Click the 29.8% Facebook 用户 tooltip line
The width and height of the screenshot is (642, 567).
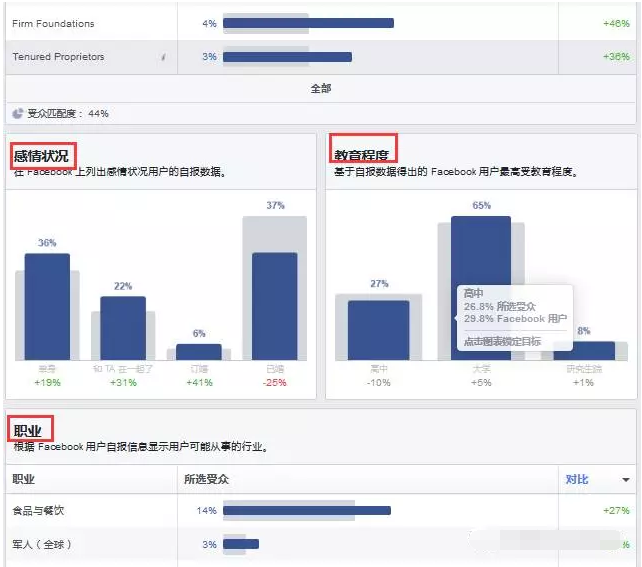[515, 318]
